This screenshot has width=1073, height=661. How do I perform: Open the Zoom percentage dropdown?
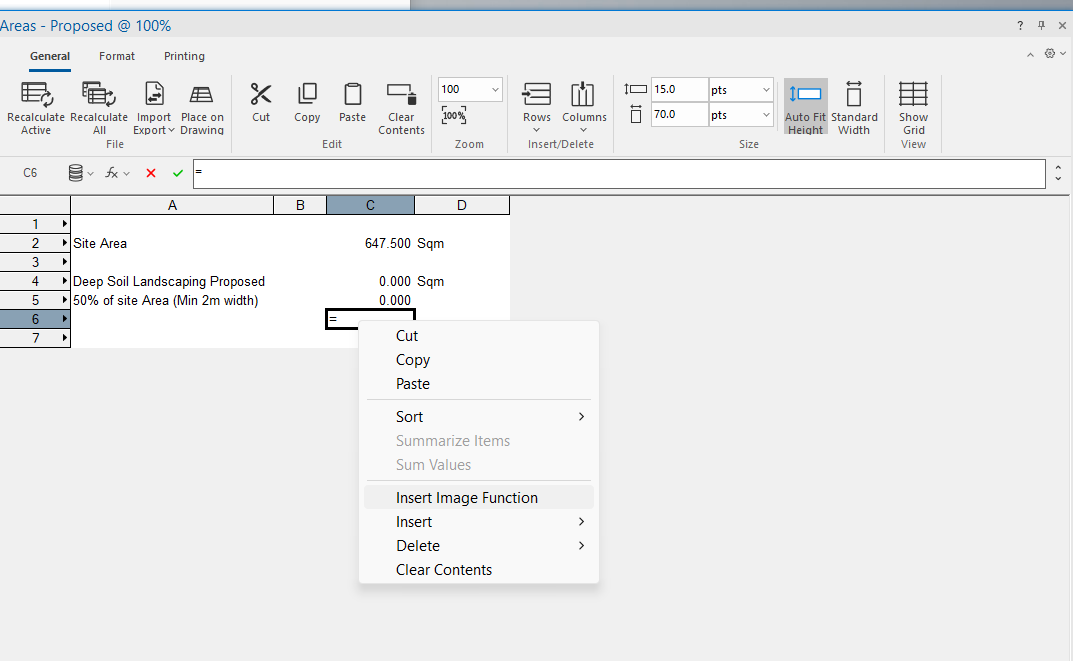(495, 89)
